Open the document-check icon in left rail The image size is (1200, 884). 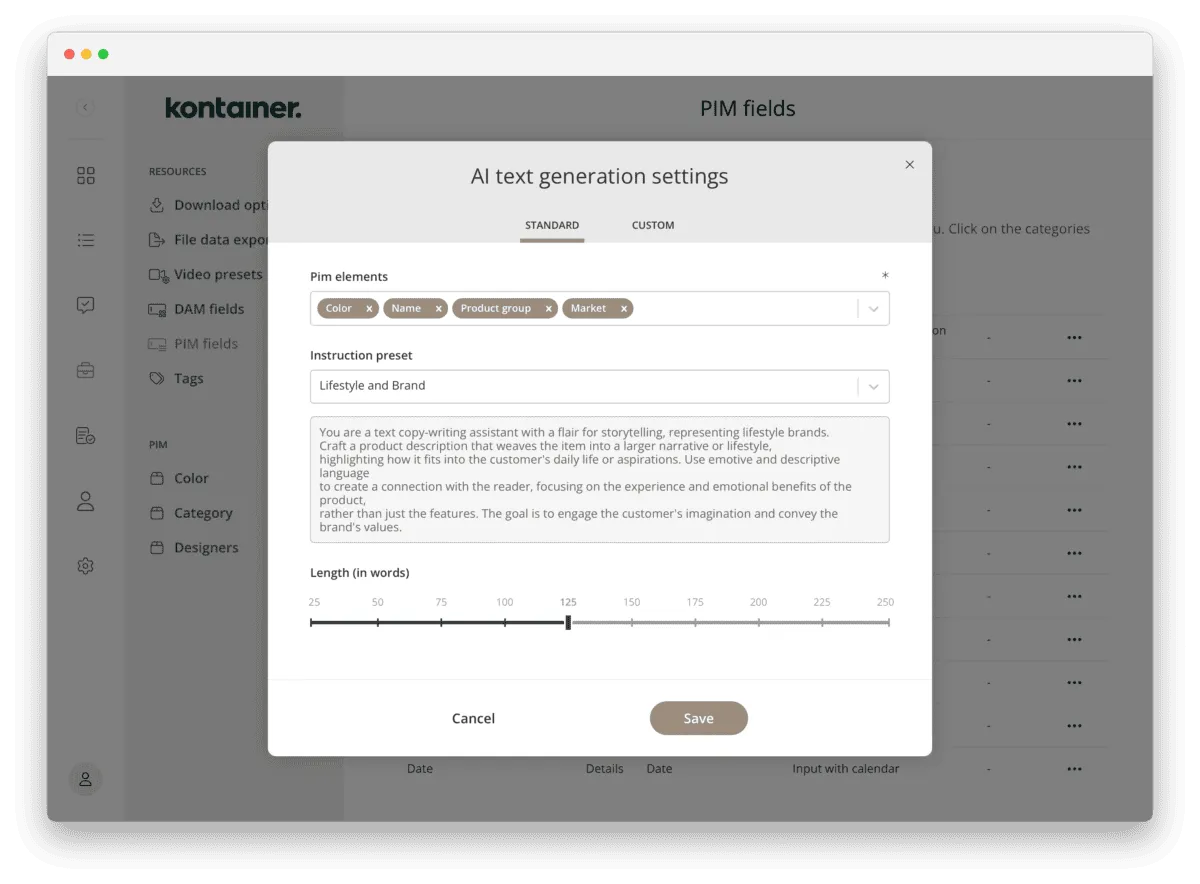86,435
